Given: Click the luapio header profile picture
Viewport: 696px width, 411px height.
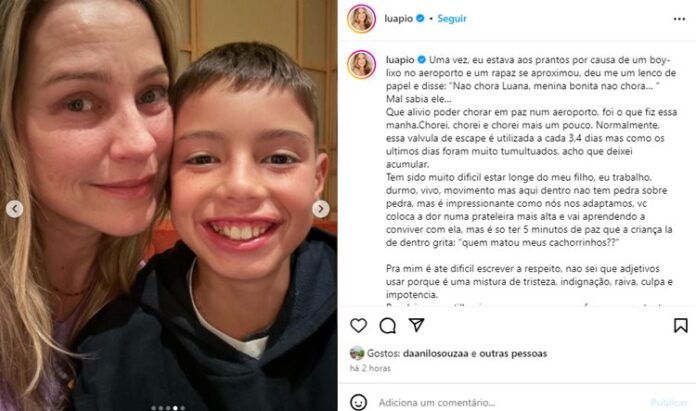Looking at the screenshot, I should [361, 19].
